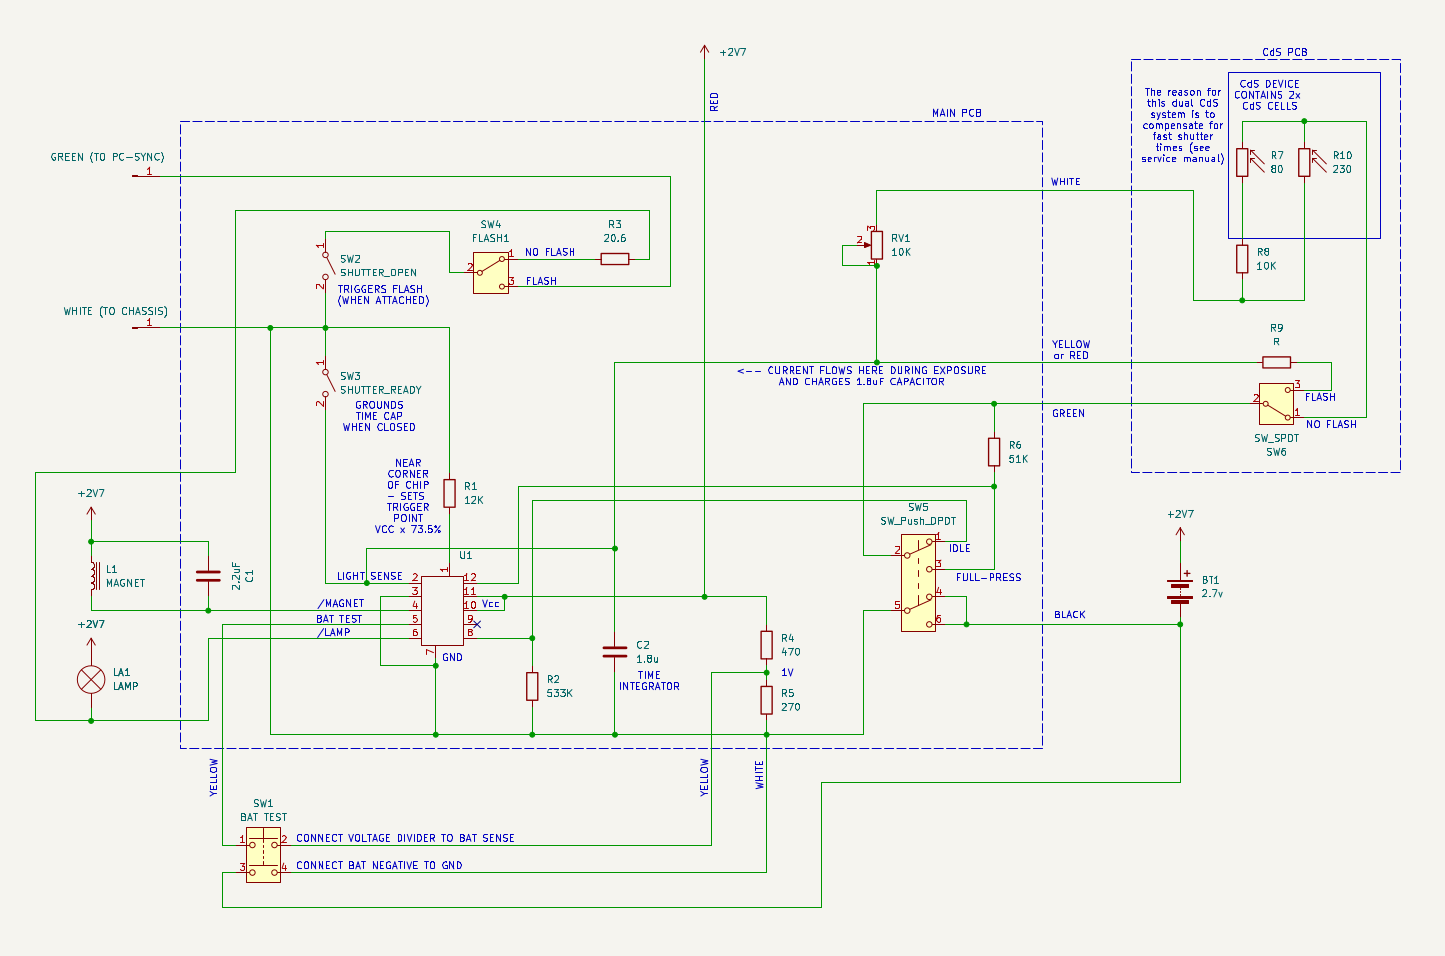Select the R10 CdS cell resistor

coord(1304,162)
